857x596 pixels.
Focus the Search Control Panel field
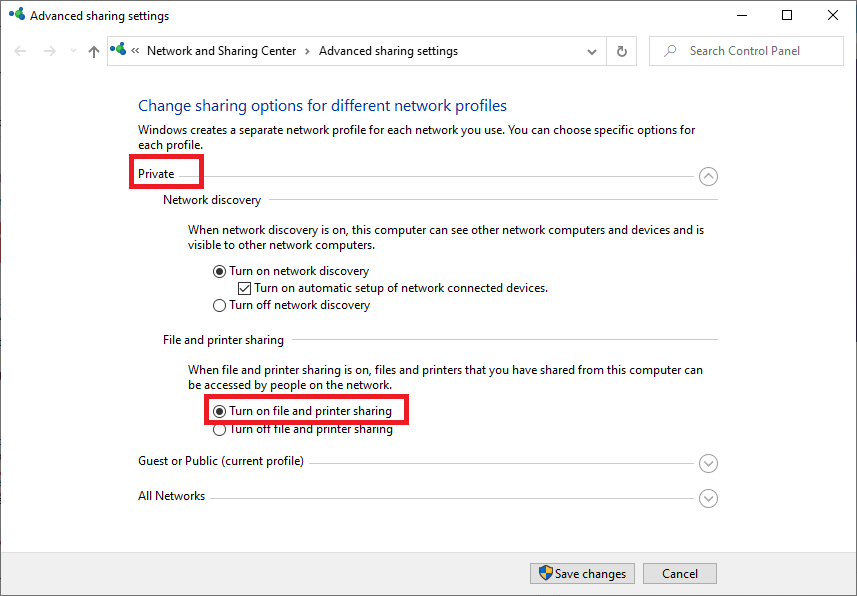(x=746, y=51)
